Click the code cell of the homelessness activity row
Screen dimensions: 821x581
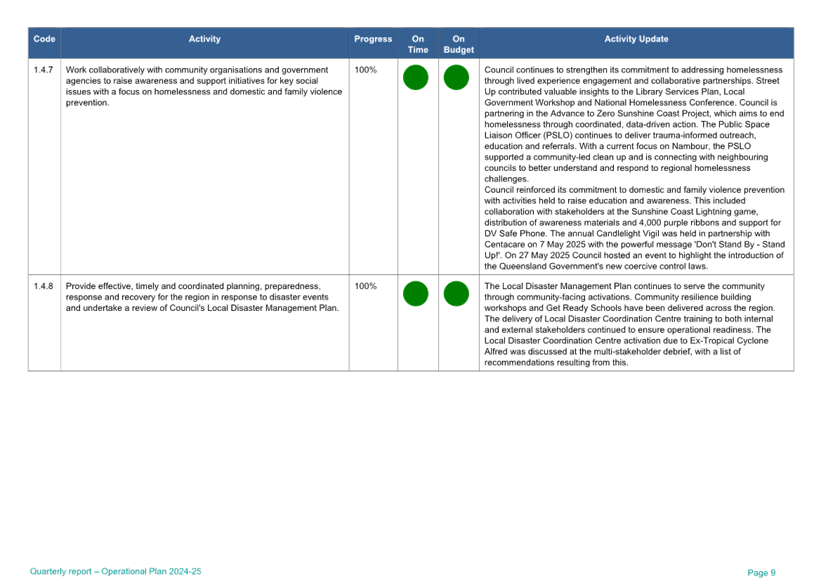(x=44, y=69)
